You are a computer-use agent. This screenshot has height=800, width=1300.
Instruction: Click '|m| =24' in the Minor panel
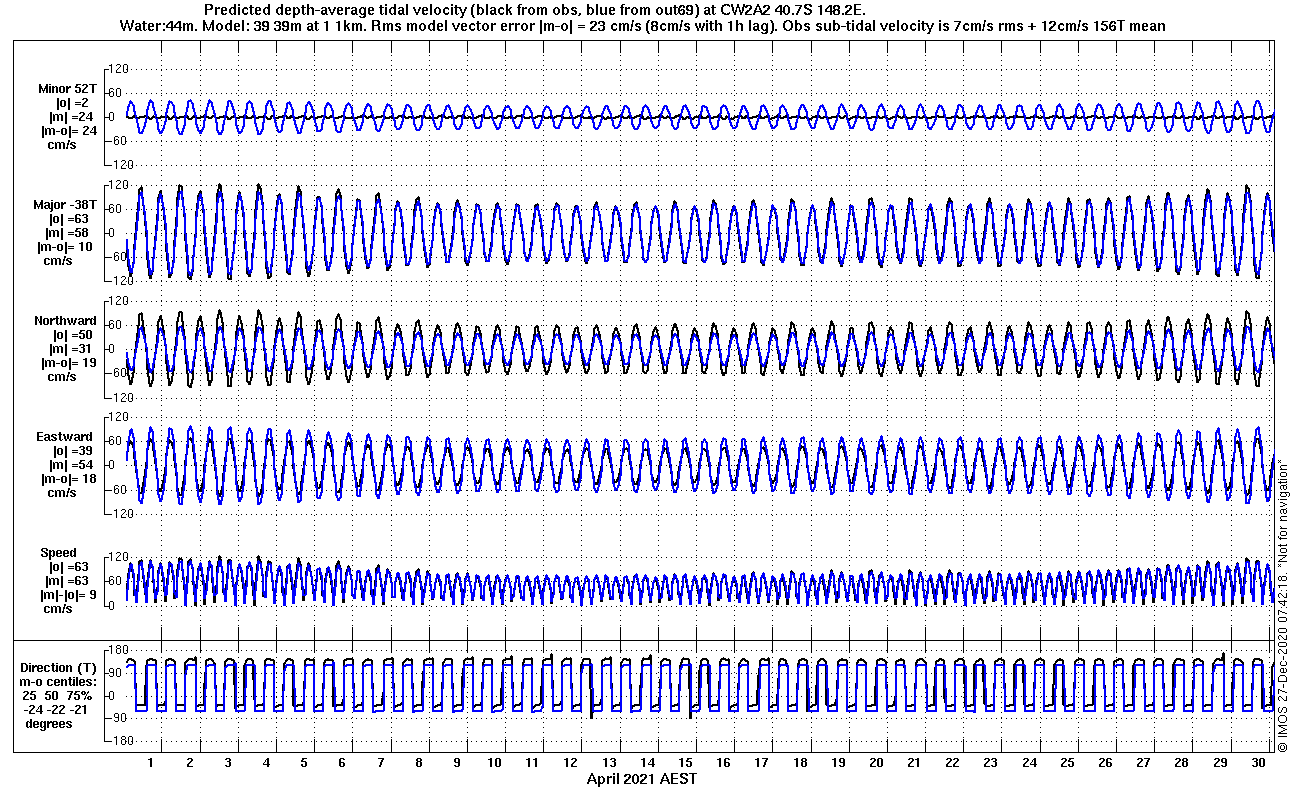point(71,117)
